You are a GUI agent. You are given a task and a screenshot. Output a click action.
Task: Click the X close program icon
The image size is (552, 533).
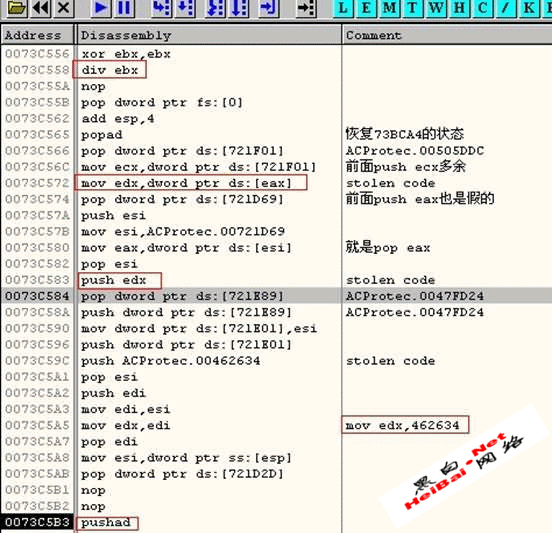[63, 7]
